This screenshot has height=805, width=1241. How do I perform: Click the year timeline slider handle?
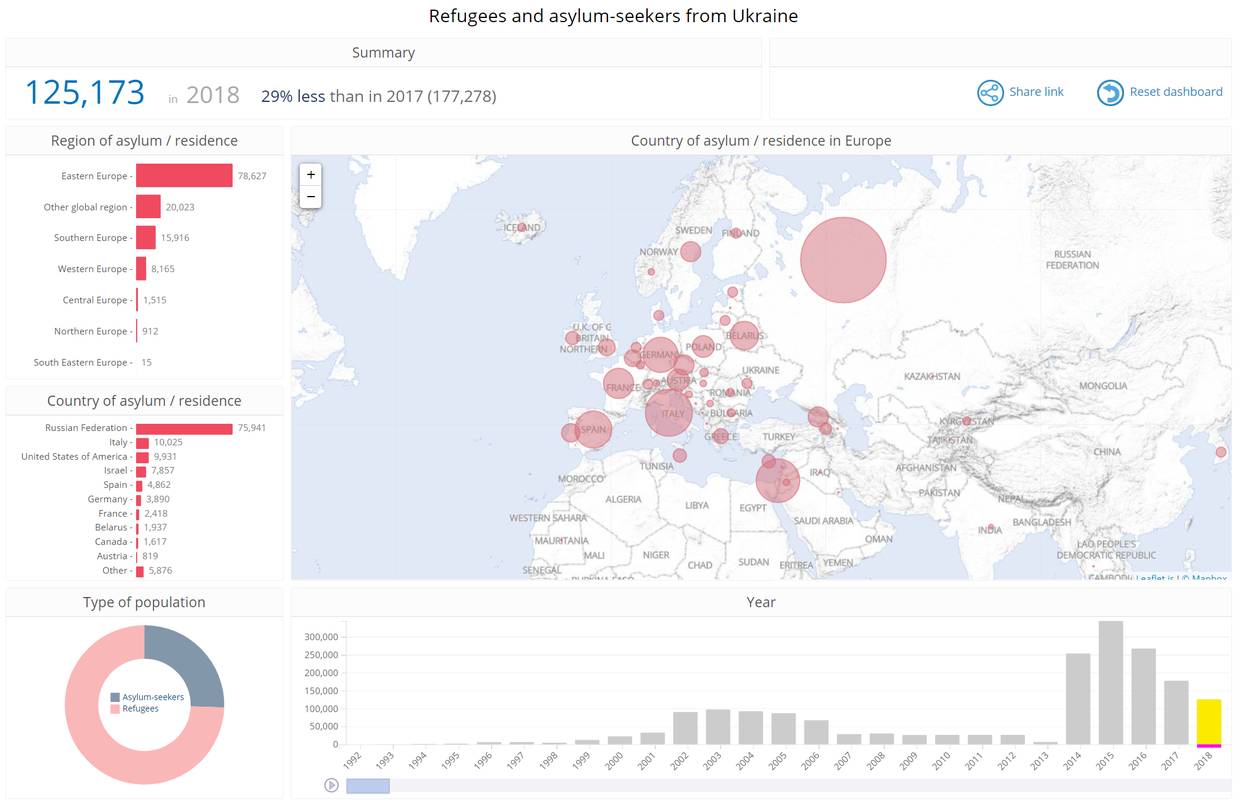[x=367, y=786]
